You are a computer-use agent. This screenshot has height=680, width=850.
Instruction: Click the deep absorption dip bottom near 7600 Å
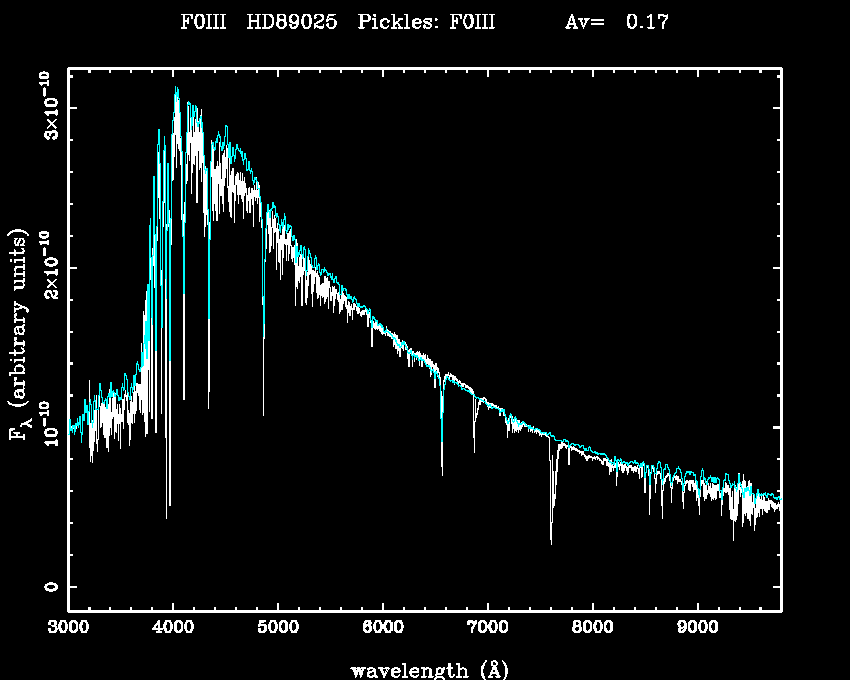(551, 543)
